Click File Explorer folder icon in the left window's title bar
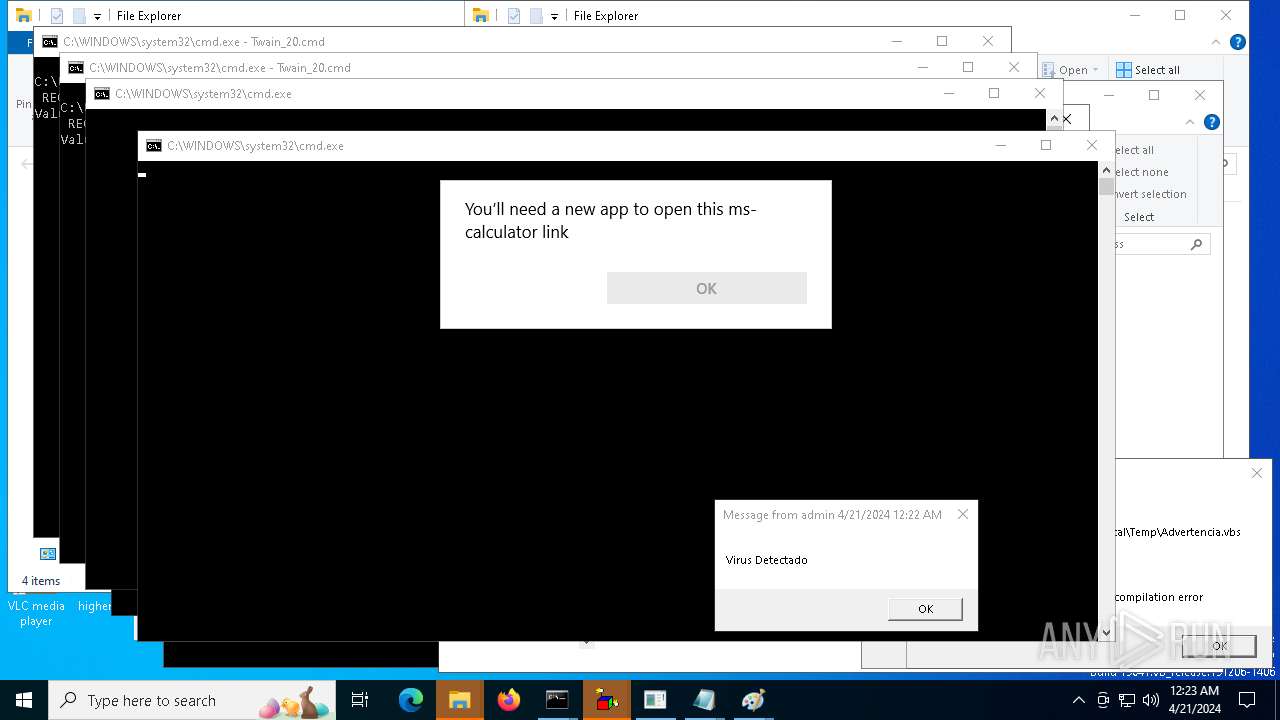 click(24, 15)
